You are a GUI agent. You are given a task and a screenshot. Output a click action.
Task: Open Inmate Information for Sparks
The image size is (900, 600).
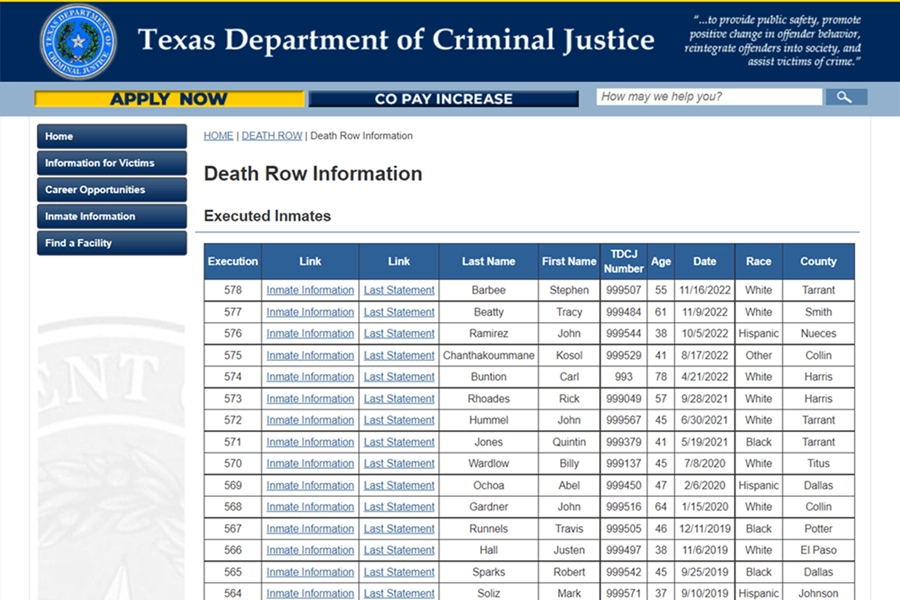310,572
